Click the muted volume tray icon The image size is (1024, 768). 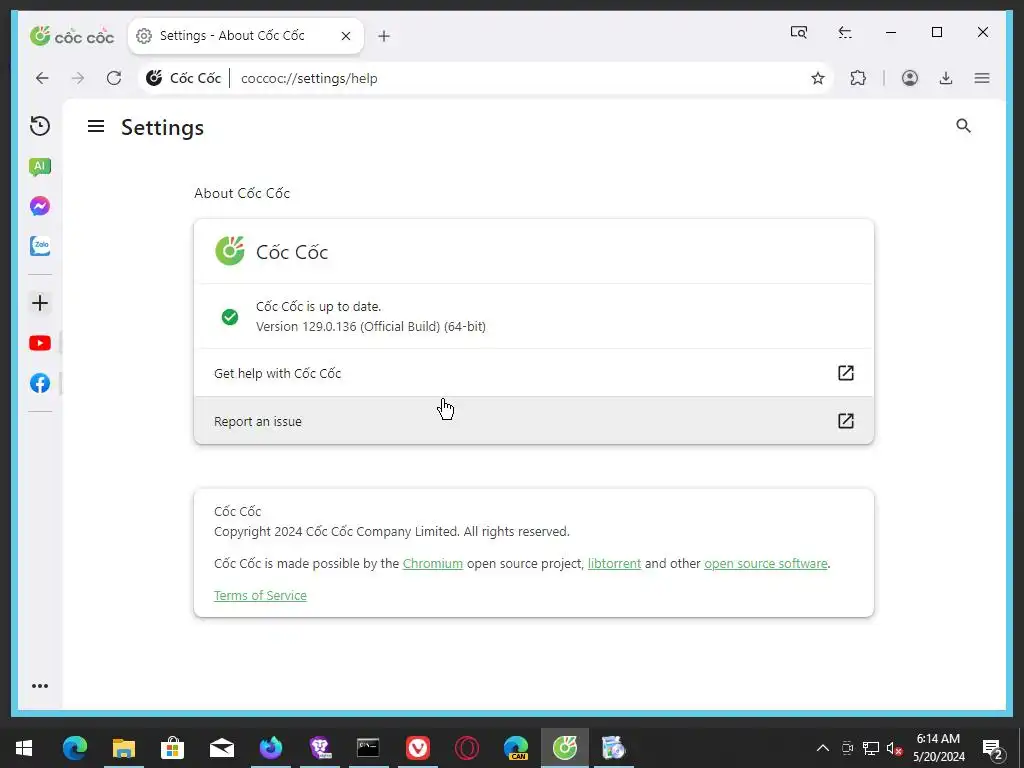(x=895, y=748)
